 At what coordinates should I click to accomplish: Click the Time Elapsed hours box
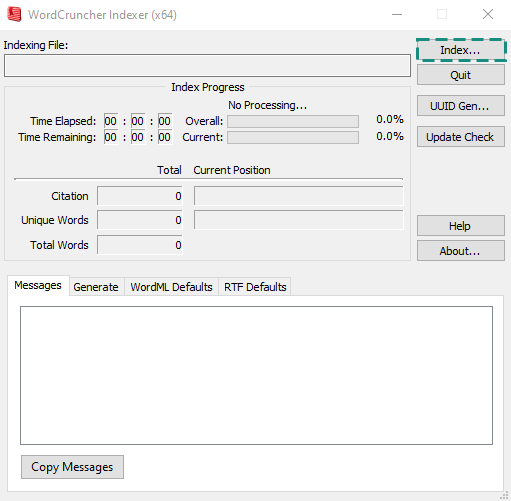111,121
